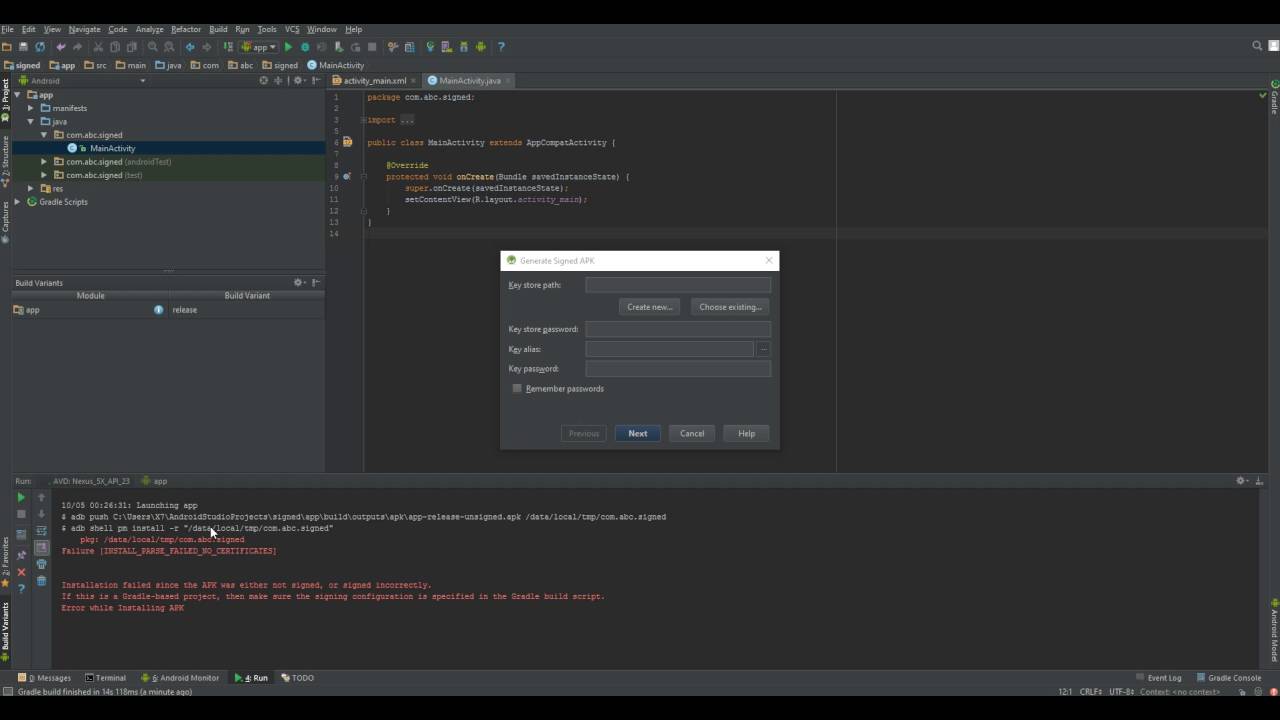Open the search everywhere magnifier at top right
Viewport: 1280px width, 720px height.
(x=1257, y=46)
